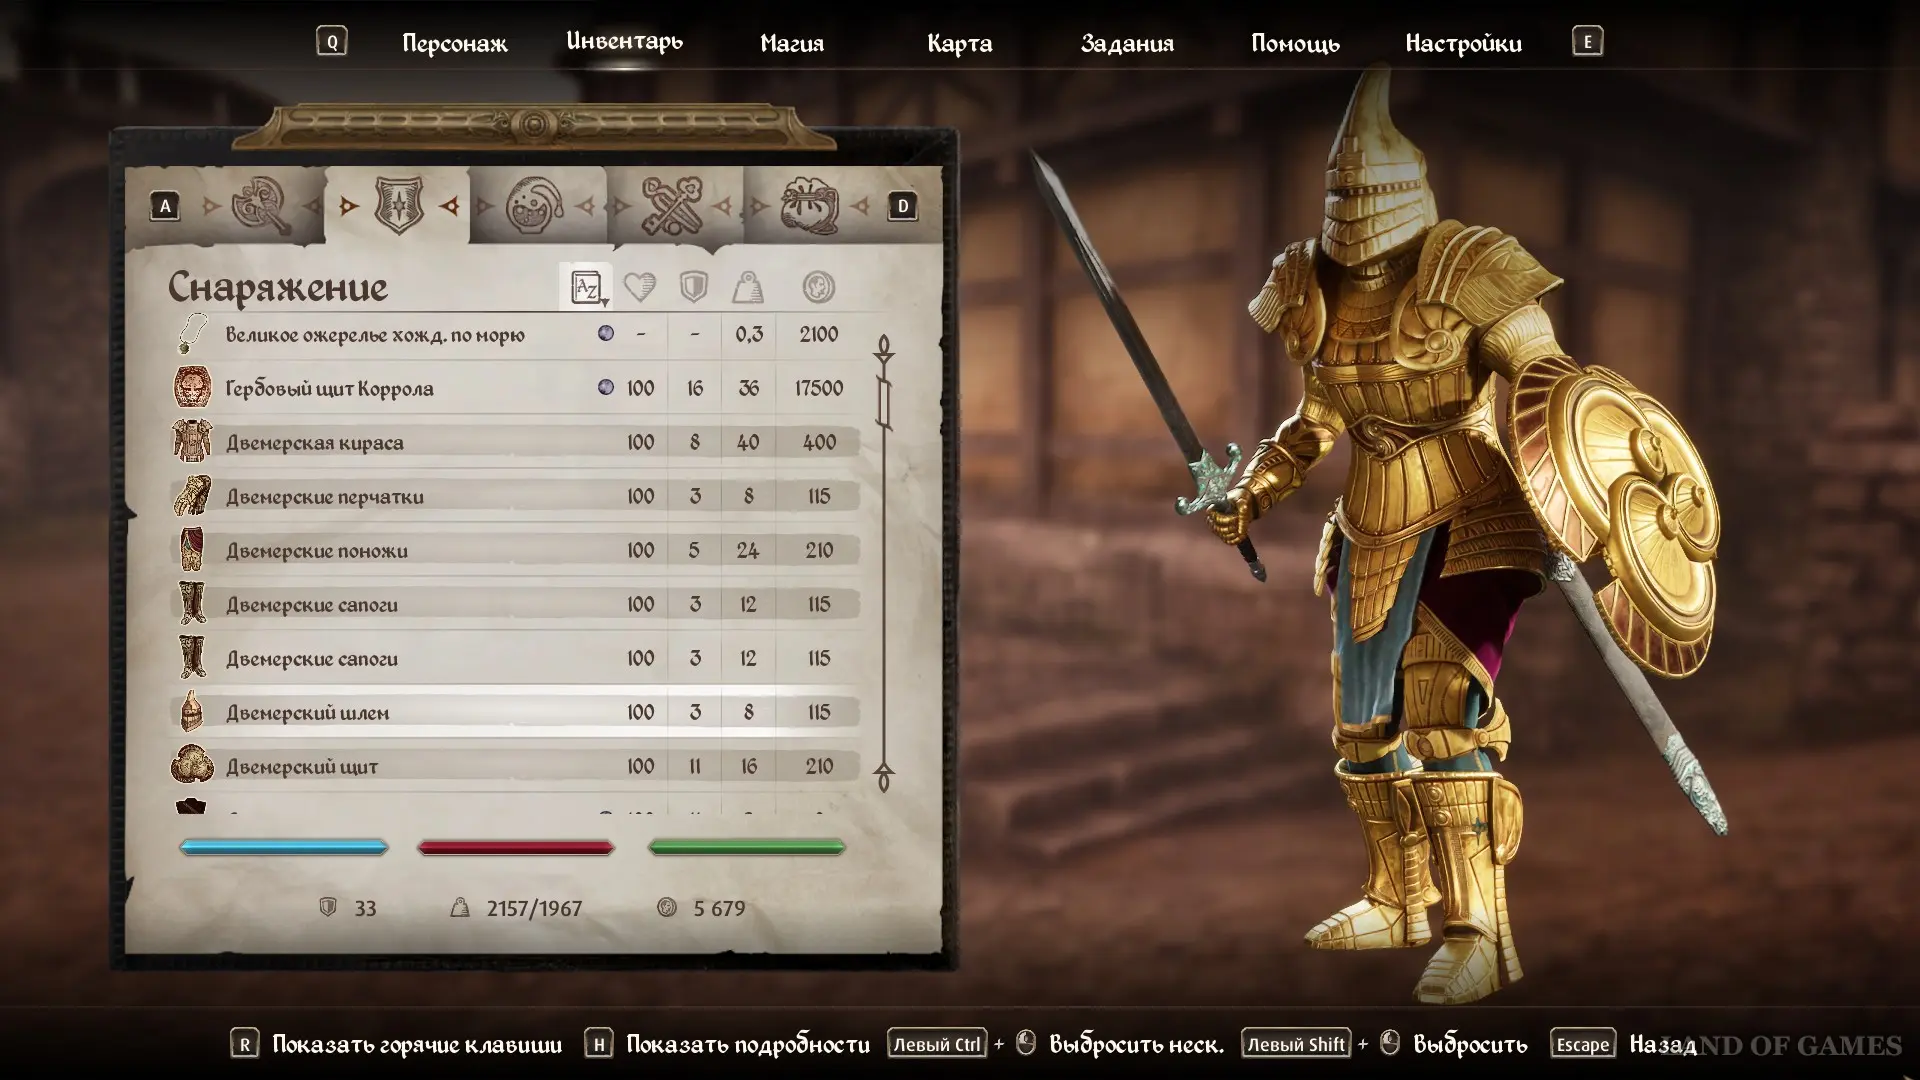
Task: Click Назад to go back
Action: pos(1662,1045)
